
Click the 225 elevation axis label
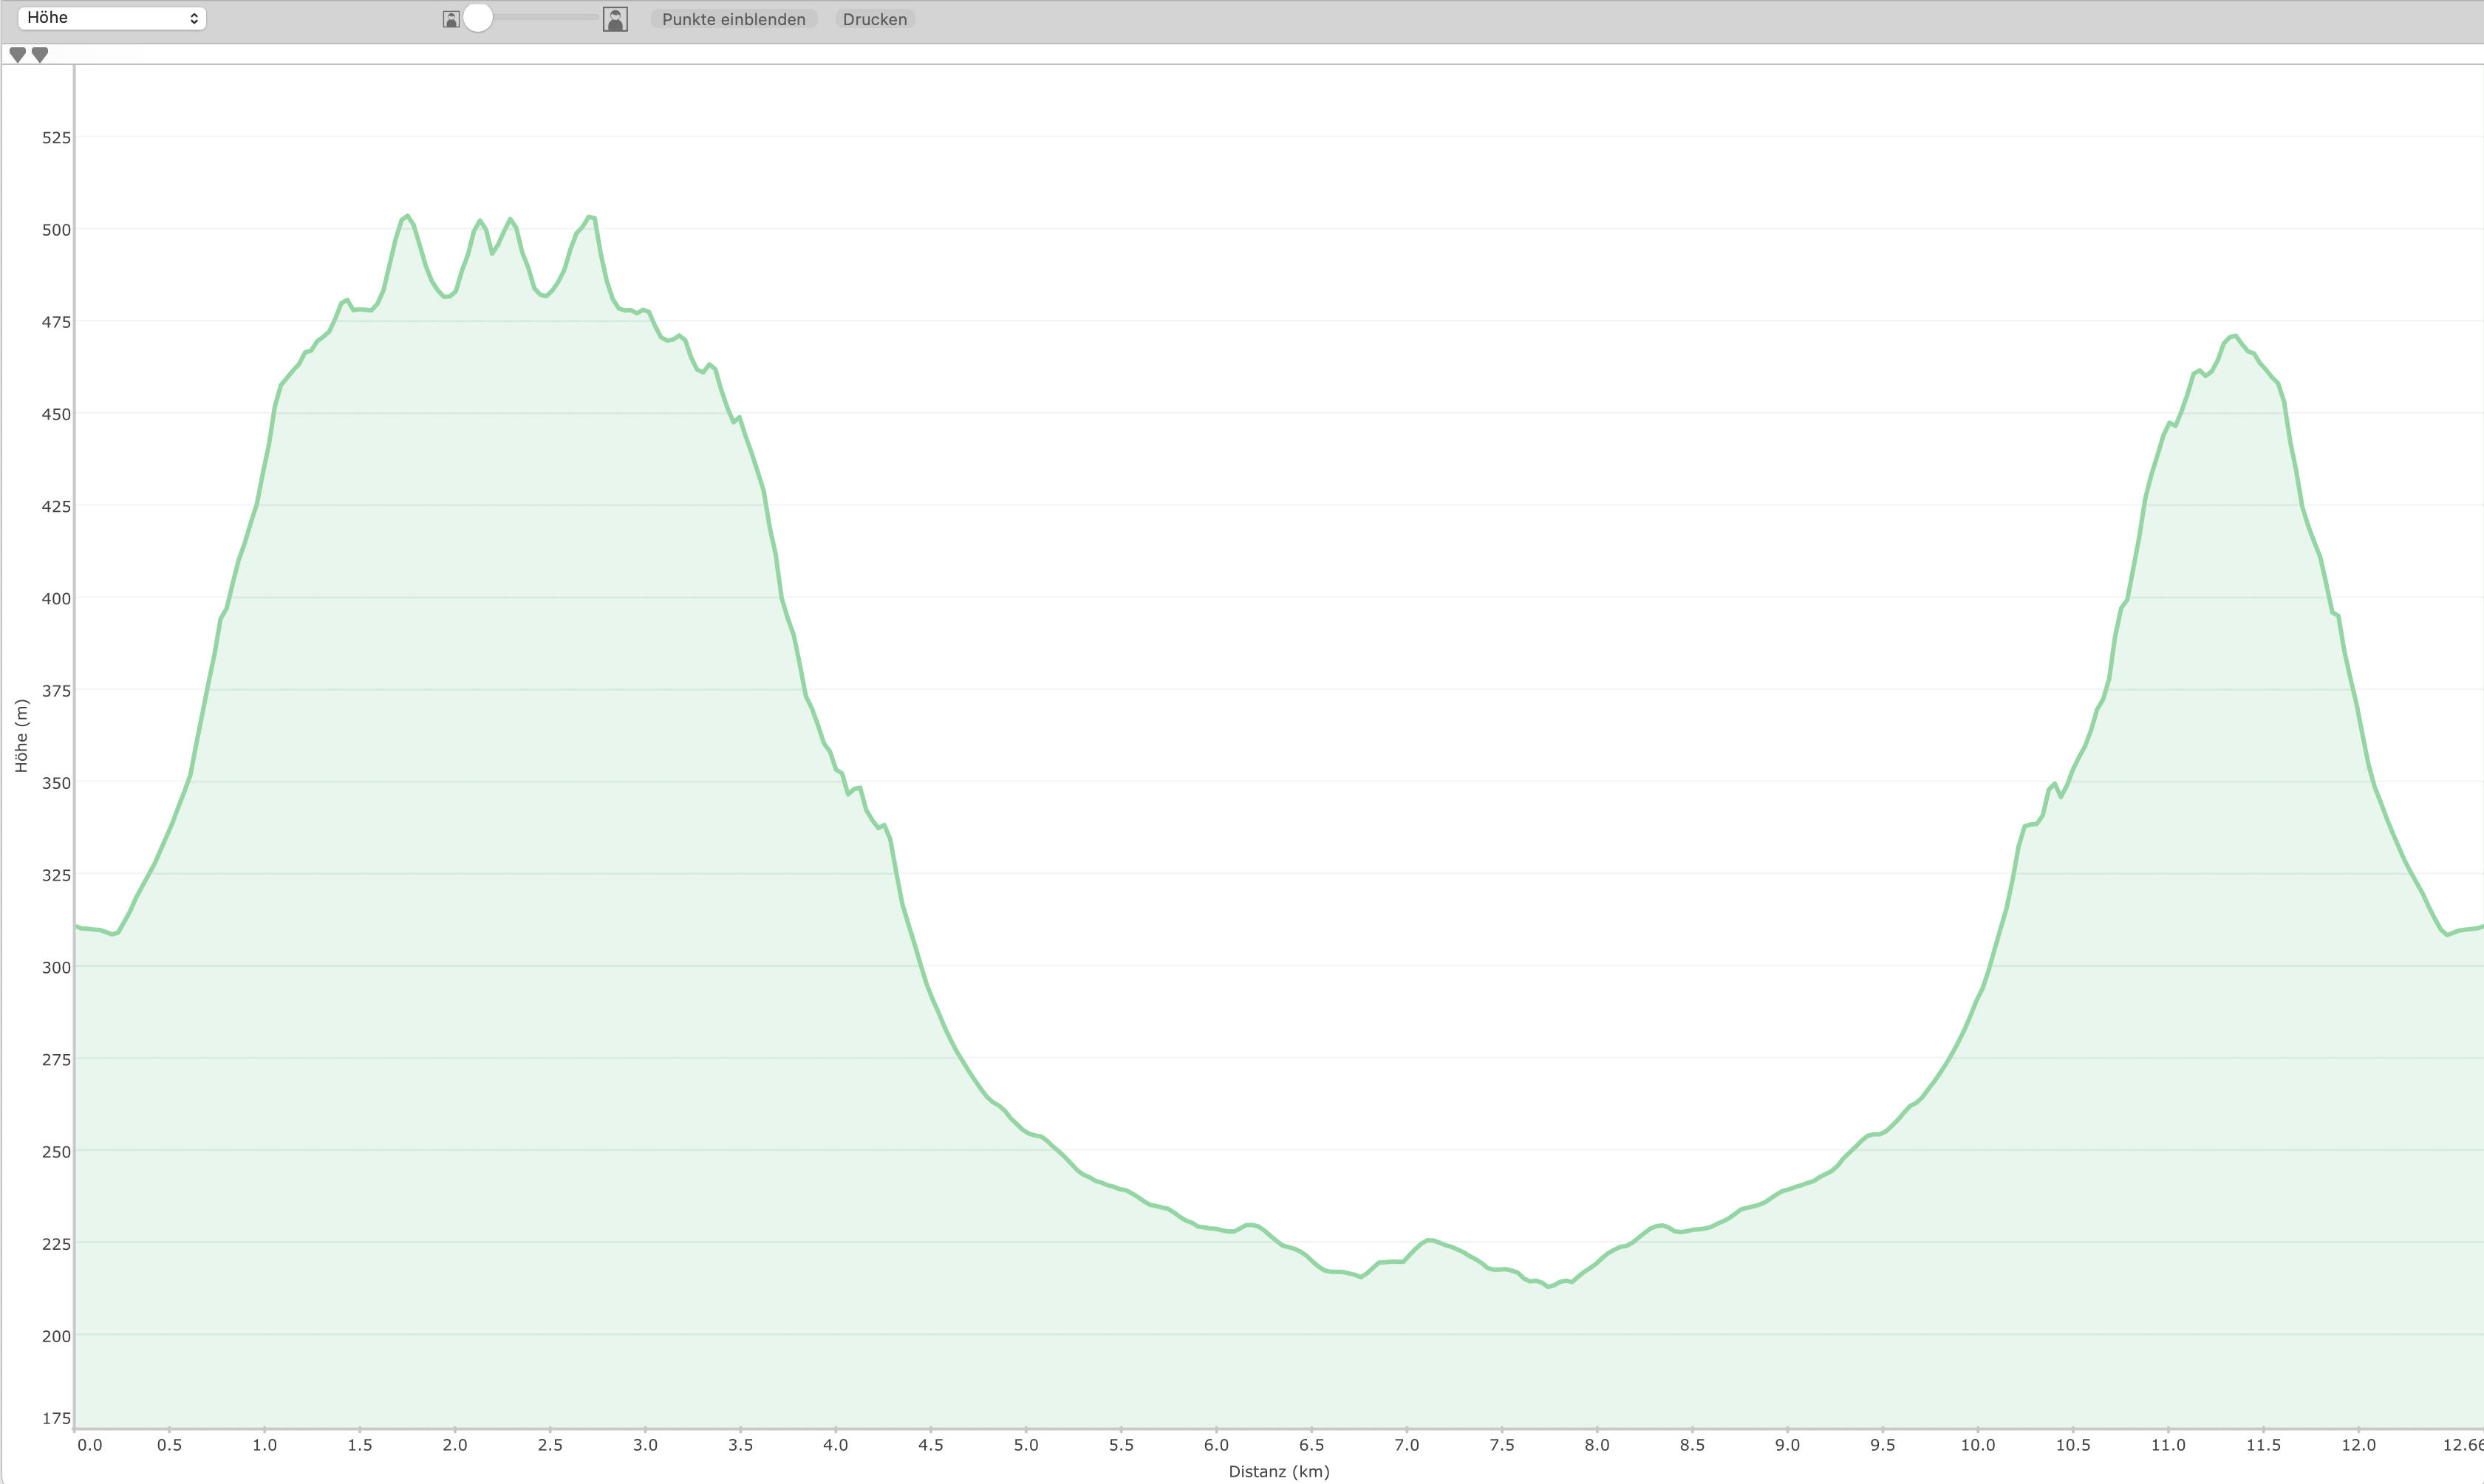pos(56,1244)
